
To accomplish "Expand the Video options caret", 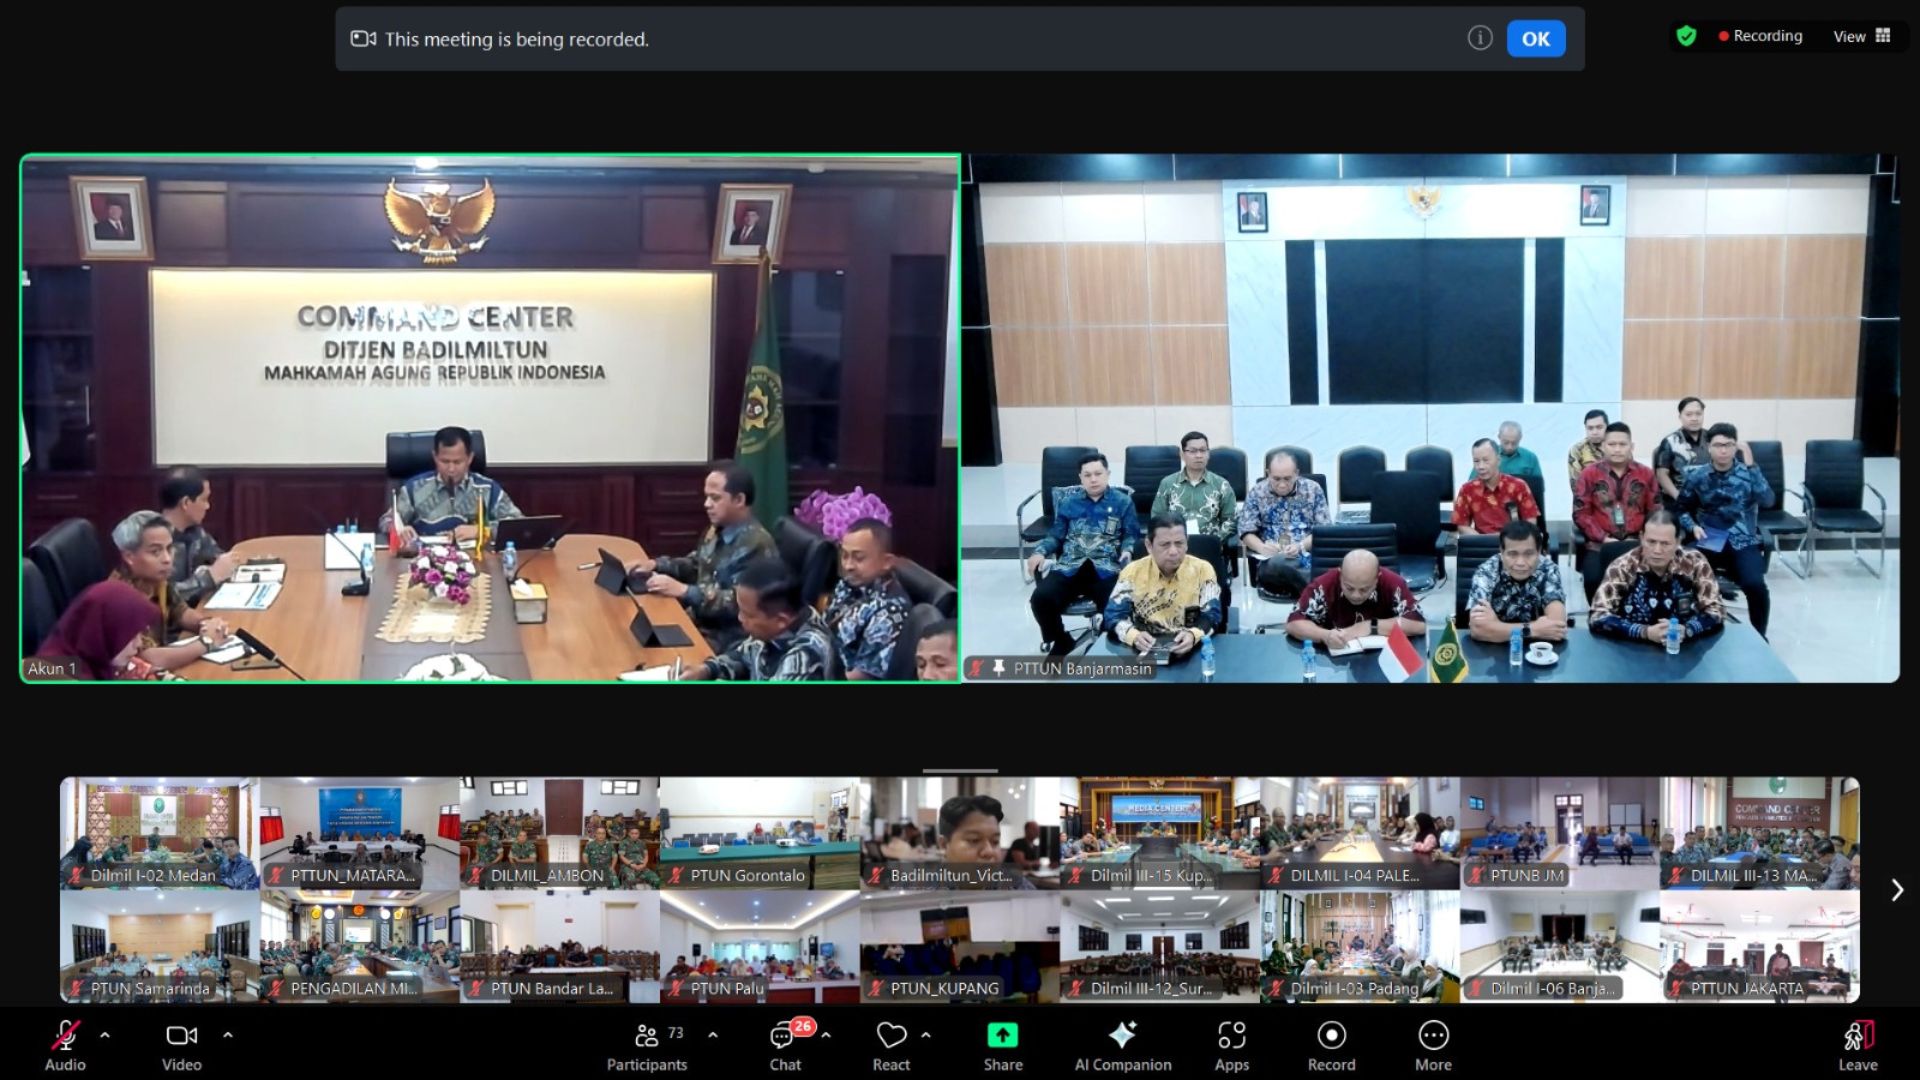I will click(x=228, y=1035).
